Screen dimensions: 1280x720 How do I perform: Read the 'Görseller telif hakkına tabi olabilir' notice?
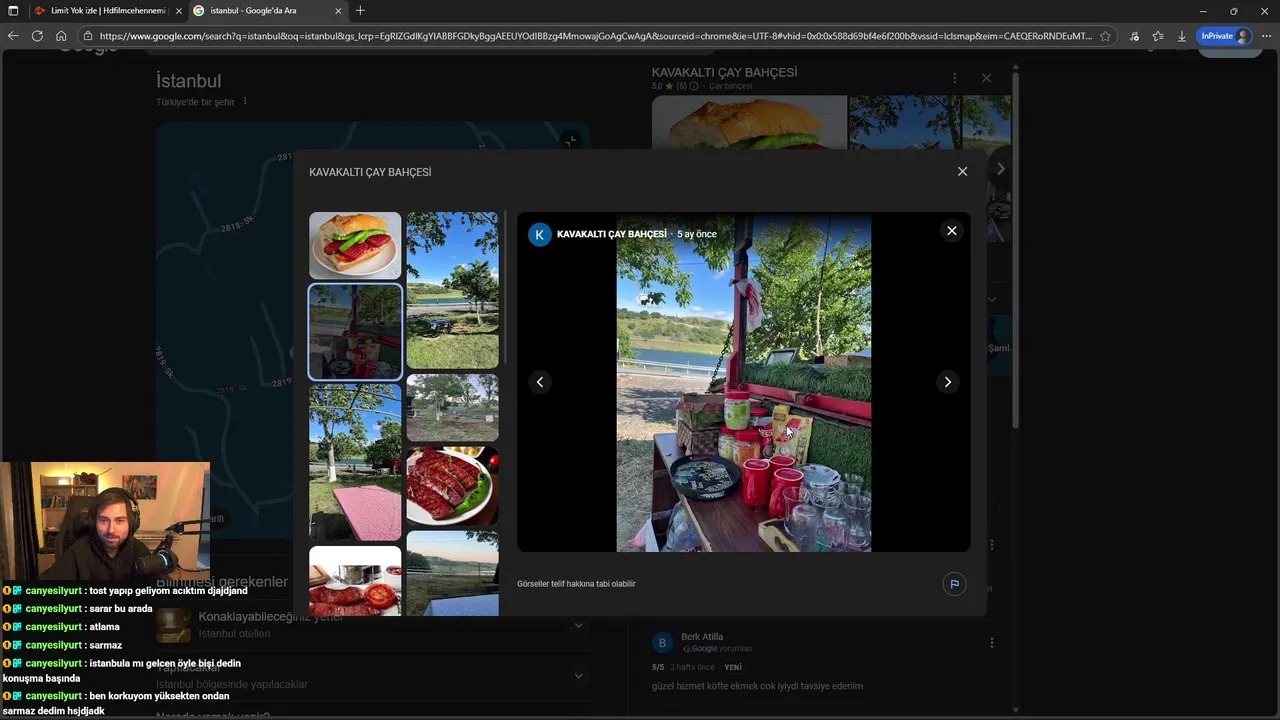pyautogui.click(x=576, y=584)
